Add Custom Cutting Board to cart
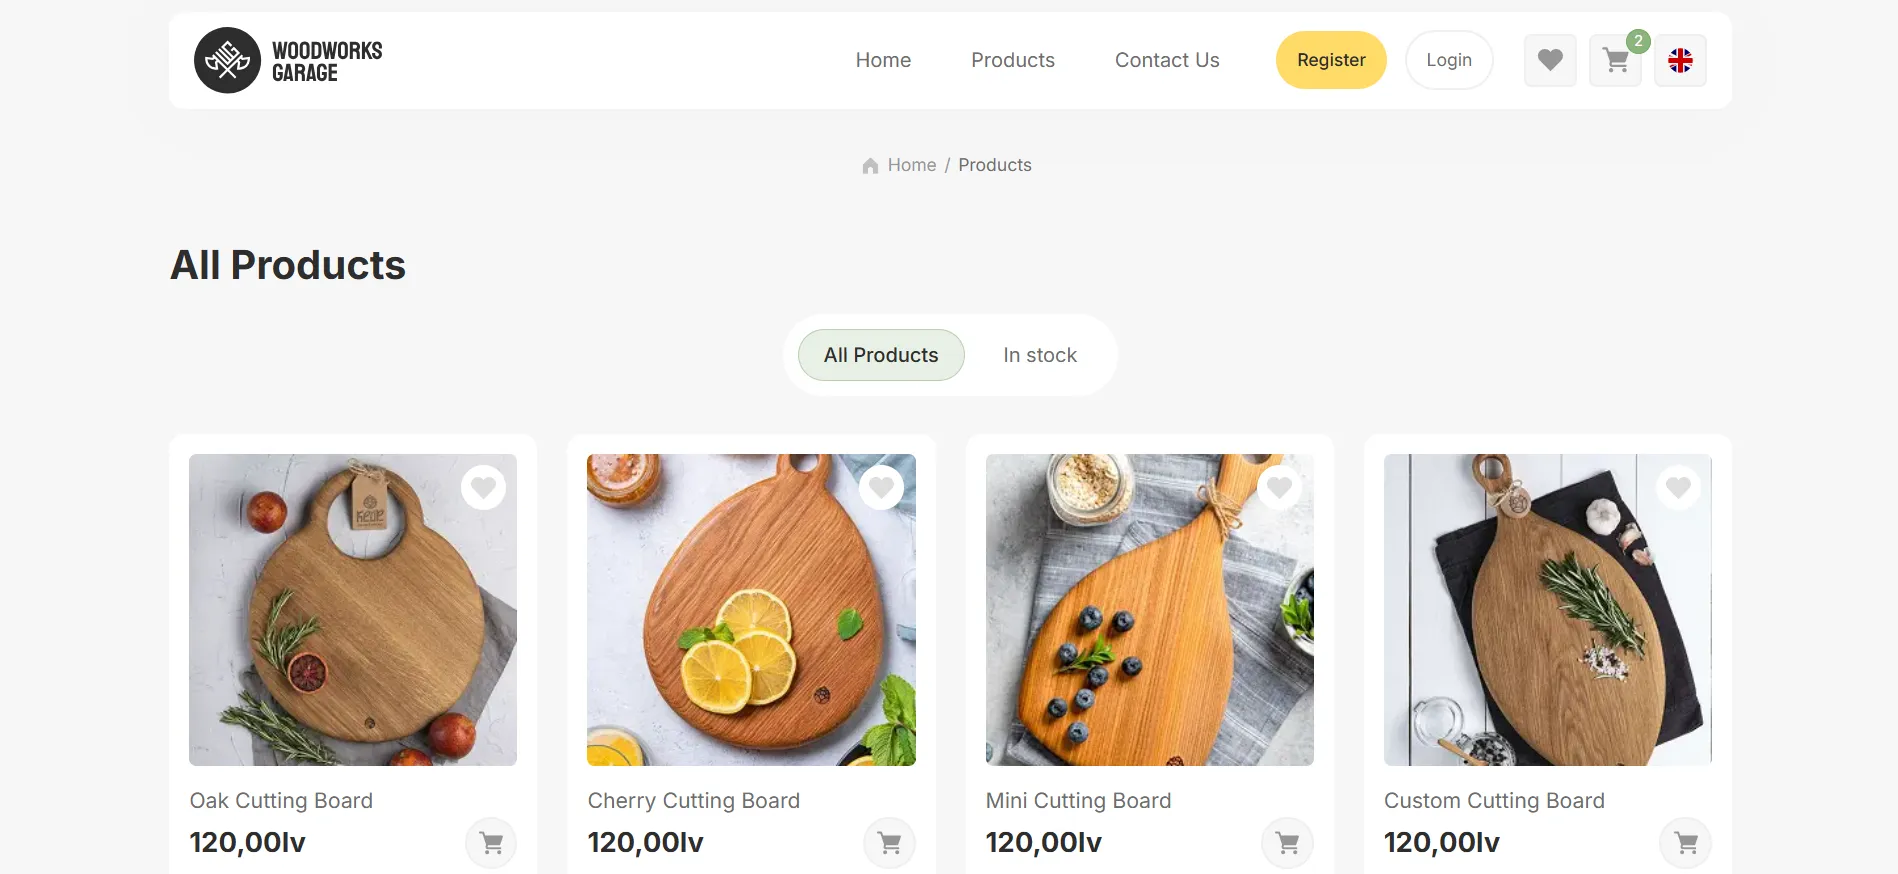Image resolution: width=1898 pixels, height=874 pixels. pyautogui.click(x=1685, y=843)
